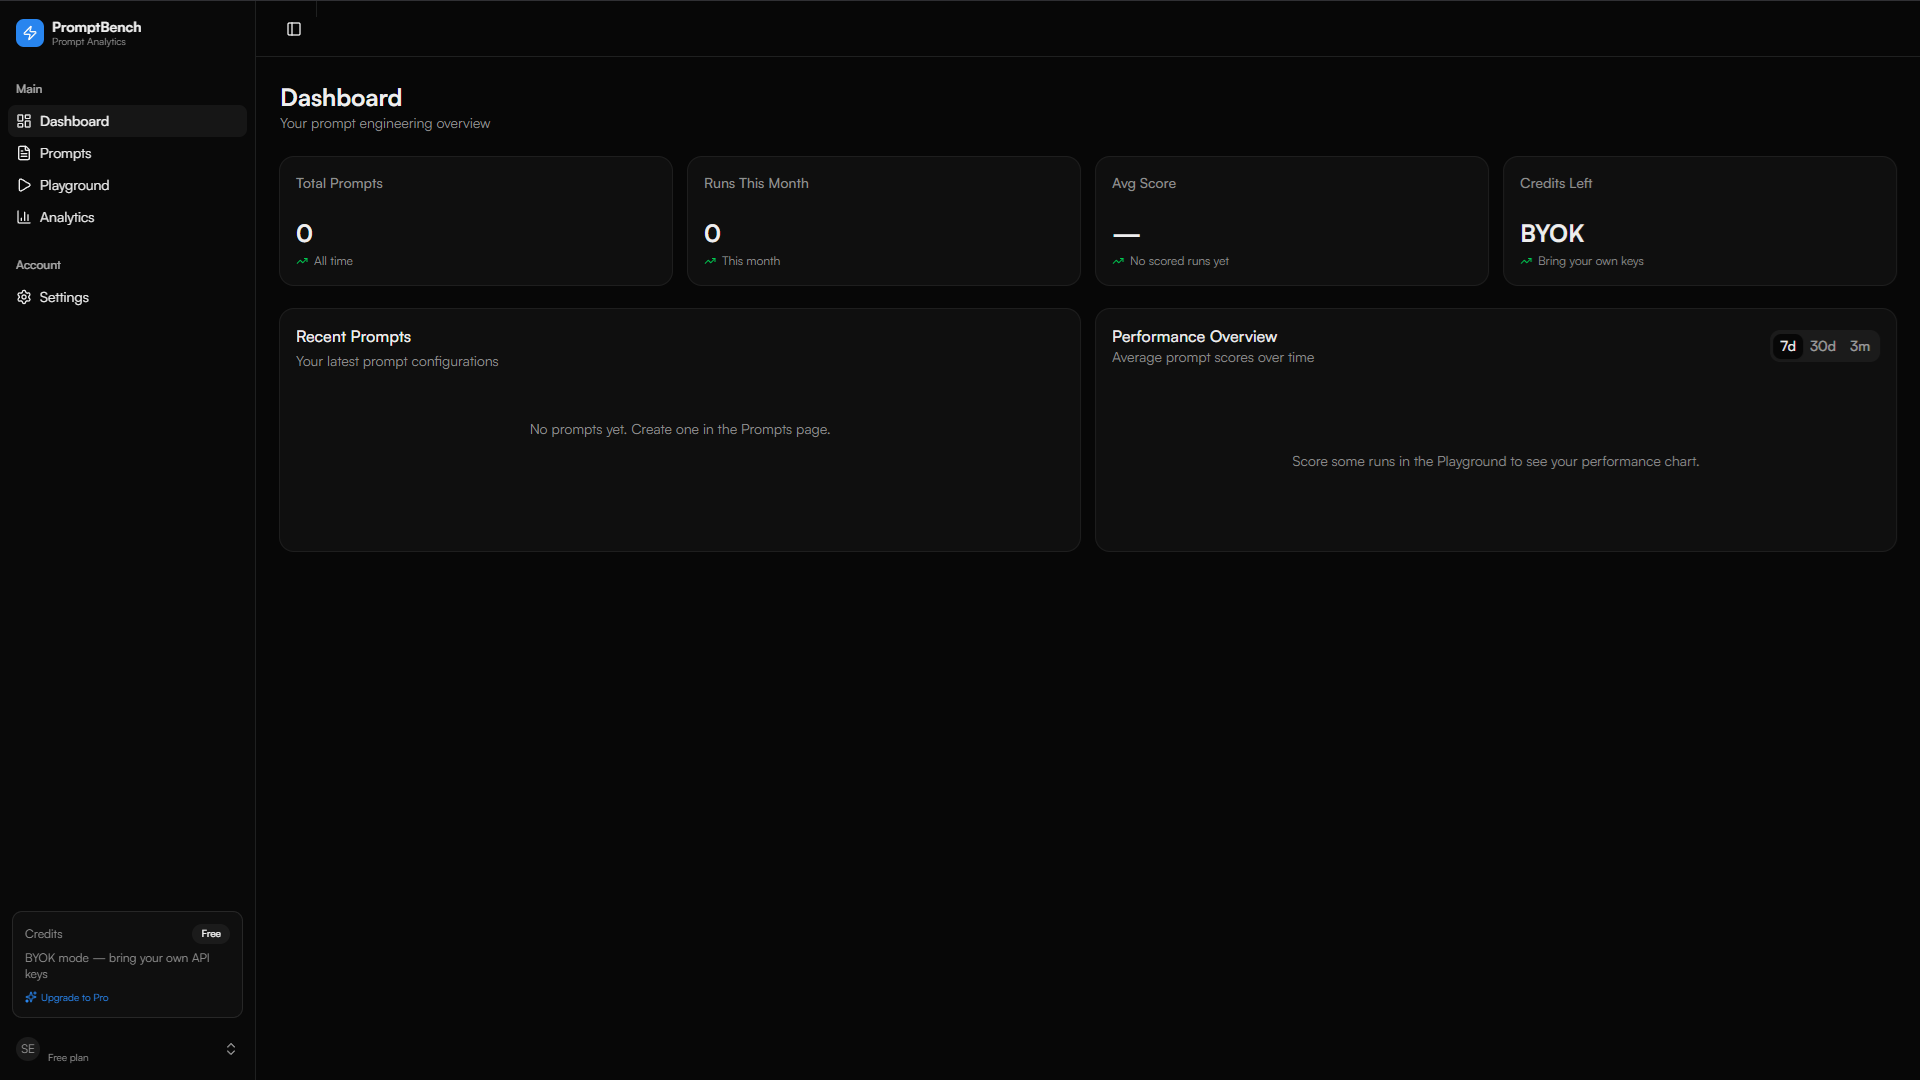This screenshot has width=1920, height=1080.
Task: Open Settings from the sidebar
Action: 63,297
